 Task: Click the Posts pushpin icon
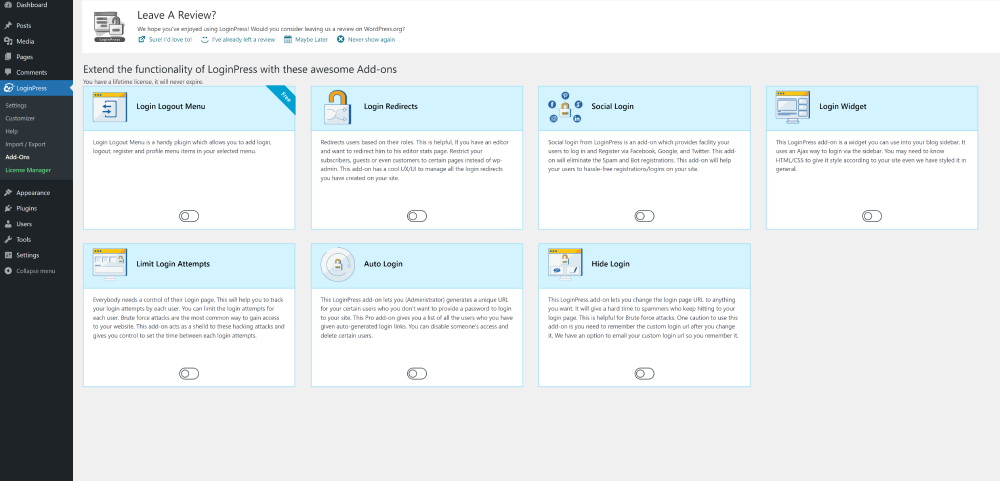click(x=8, y=26)
